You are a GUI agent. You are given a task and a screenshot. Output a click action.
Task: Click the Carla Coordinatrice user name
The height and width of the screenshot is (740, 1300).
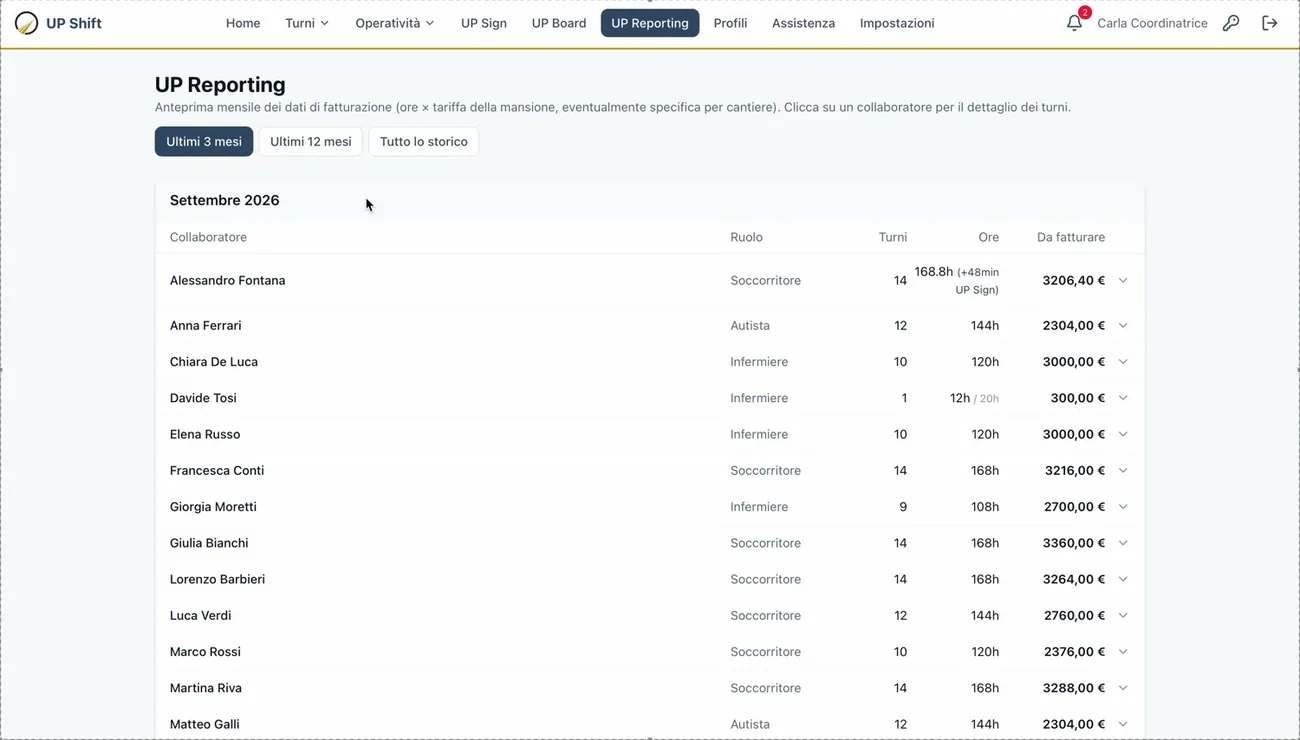1152,23
